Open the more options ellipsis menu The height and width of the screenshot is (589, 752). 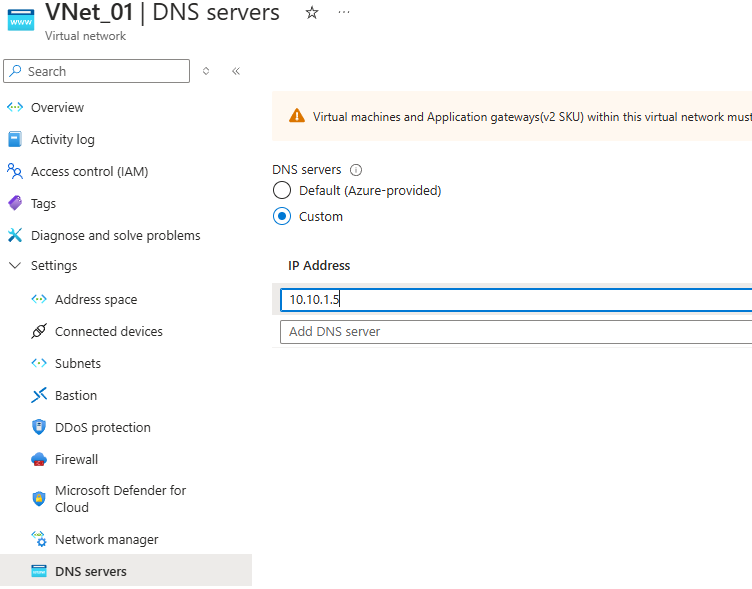tap(344, 12)
